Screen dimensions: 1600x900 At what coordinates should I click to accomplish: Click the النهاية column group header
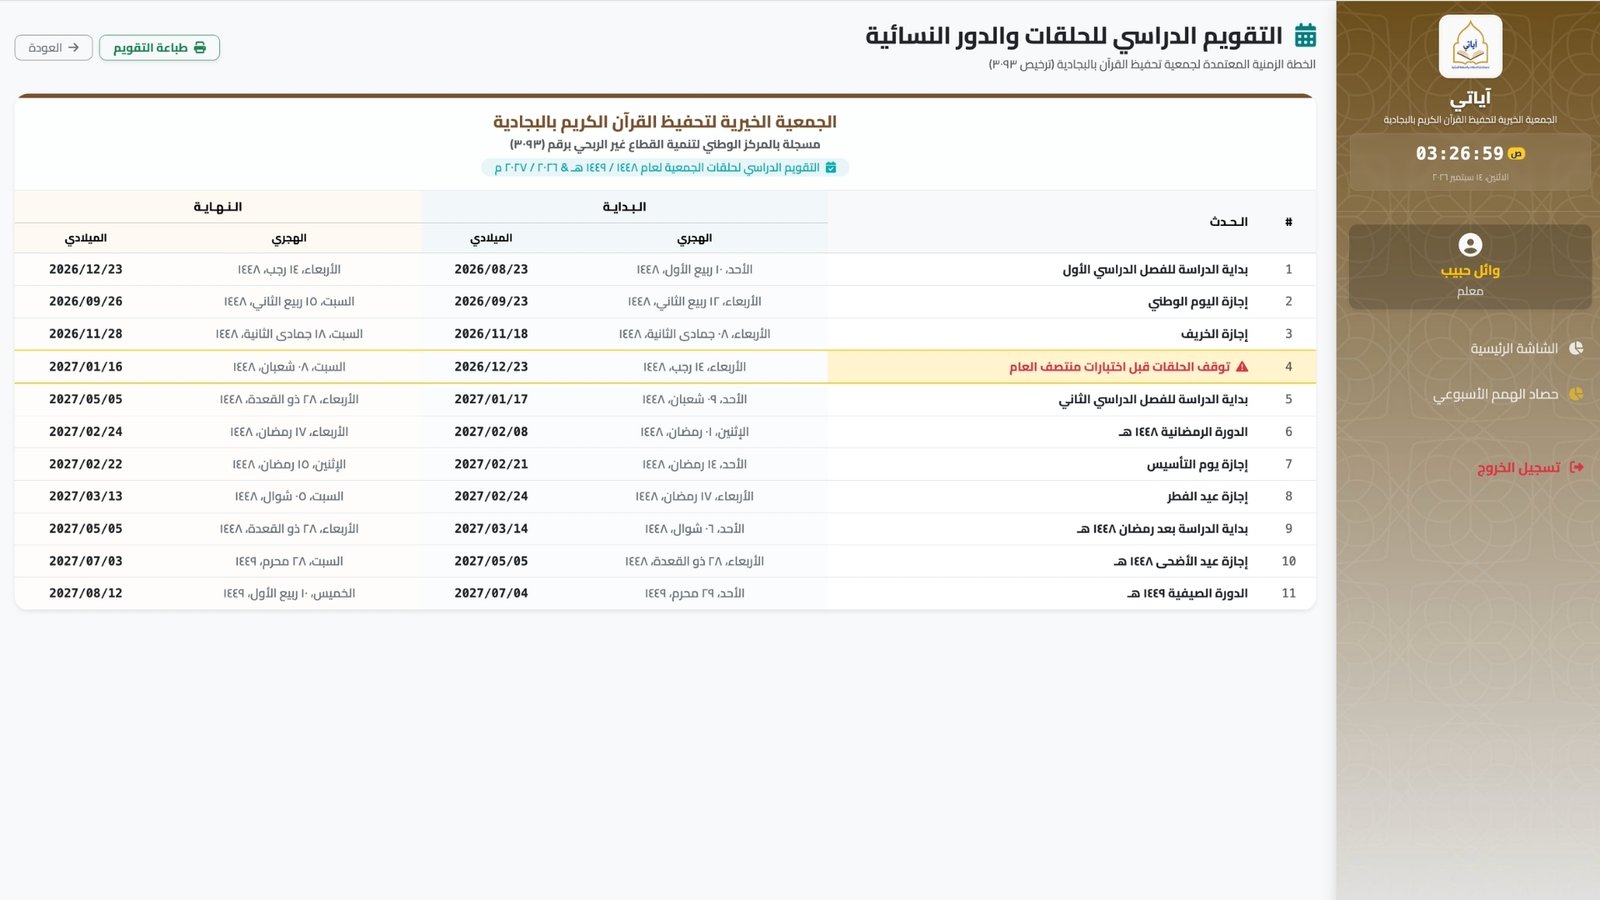218,207
